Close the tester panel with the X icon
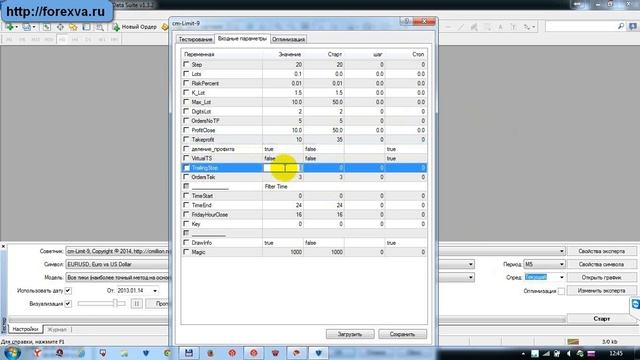Screen dimensions: 640x360 click(3, 246)
